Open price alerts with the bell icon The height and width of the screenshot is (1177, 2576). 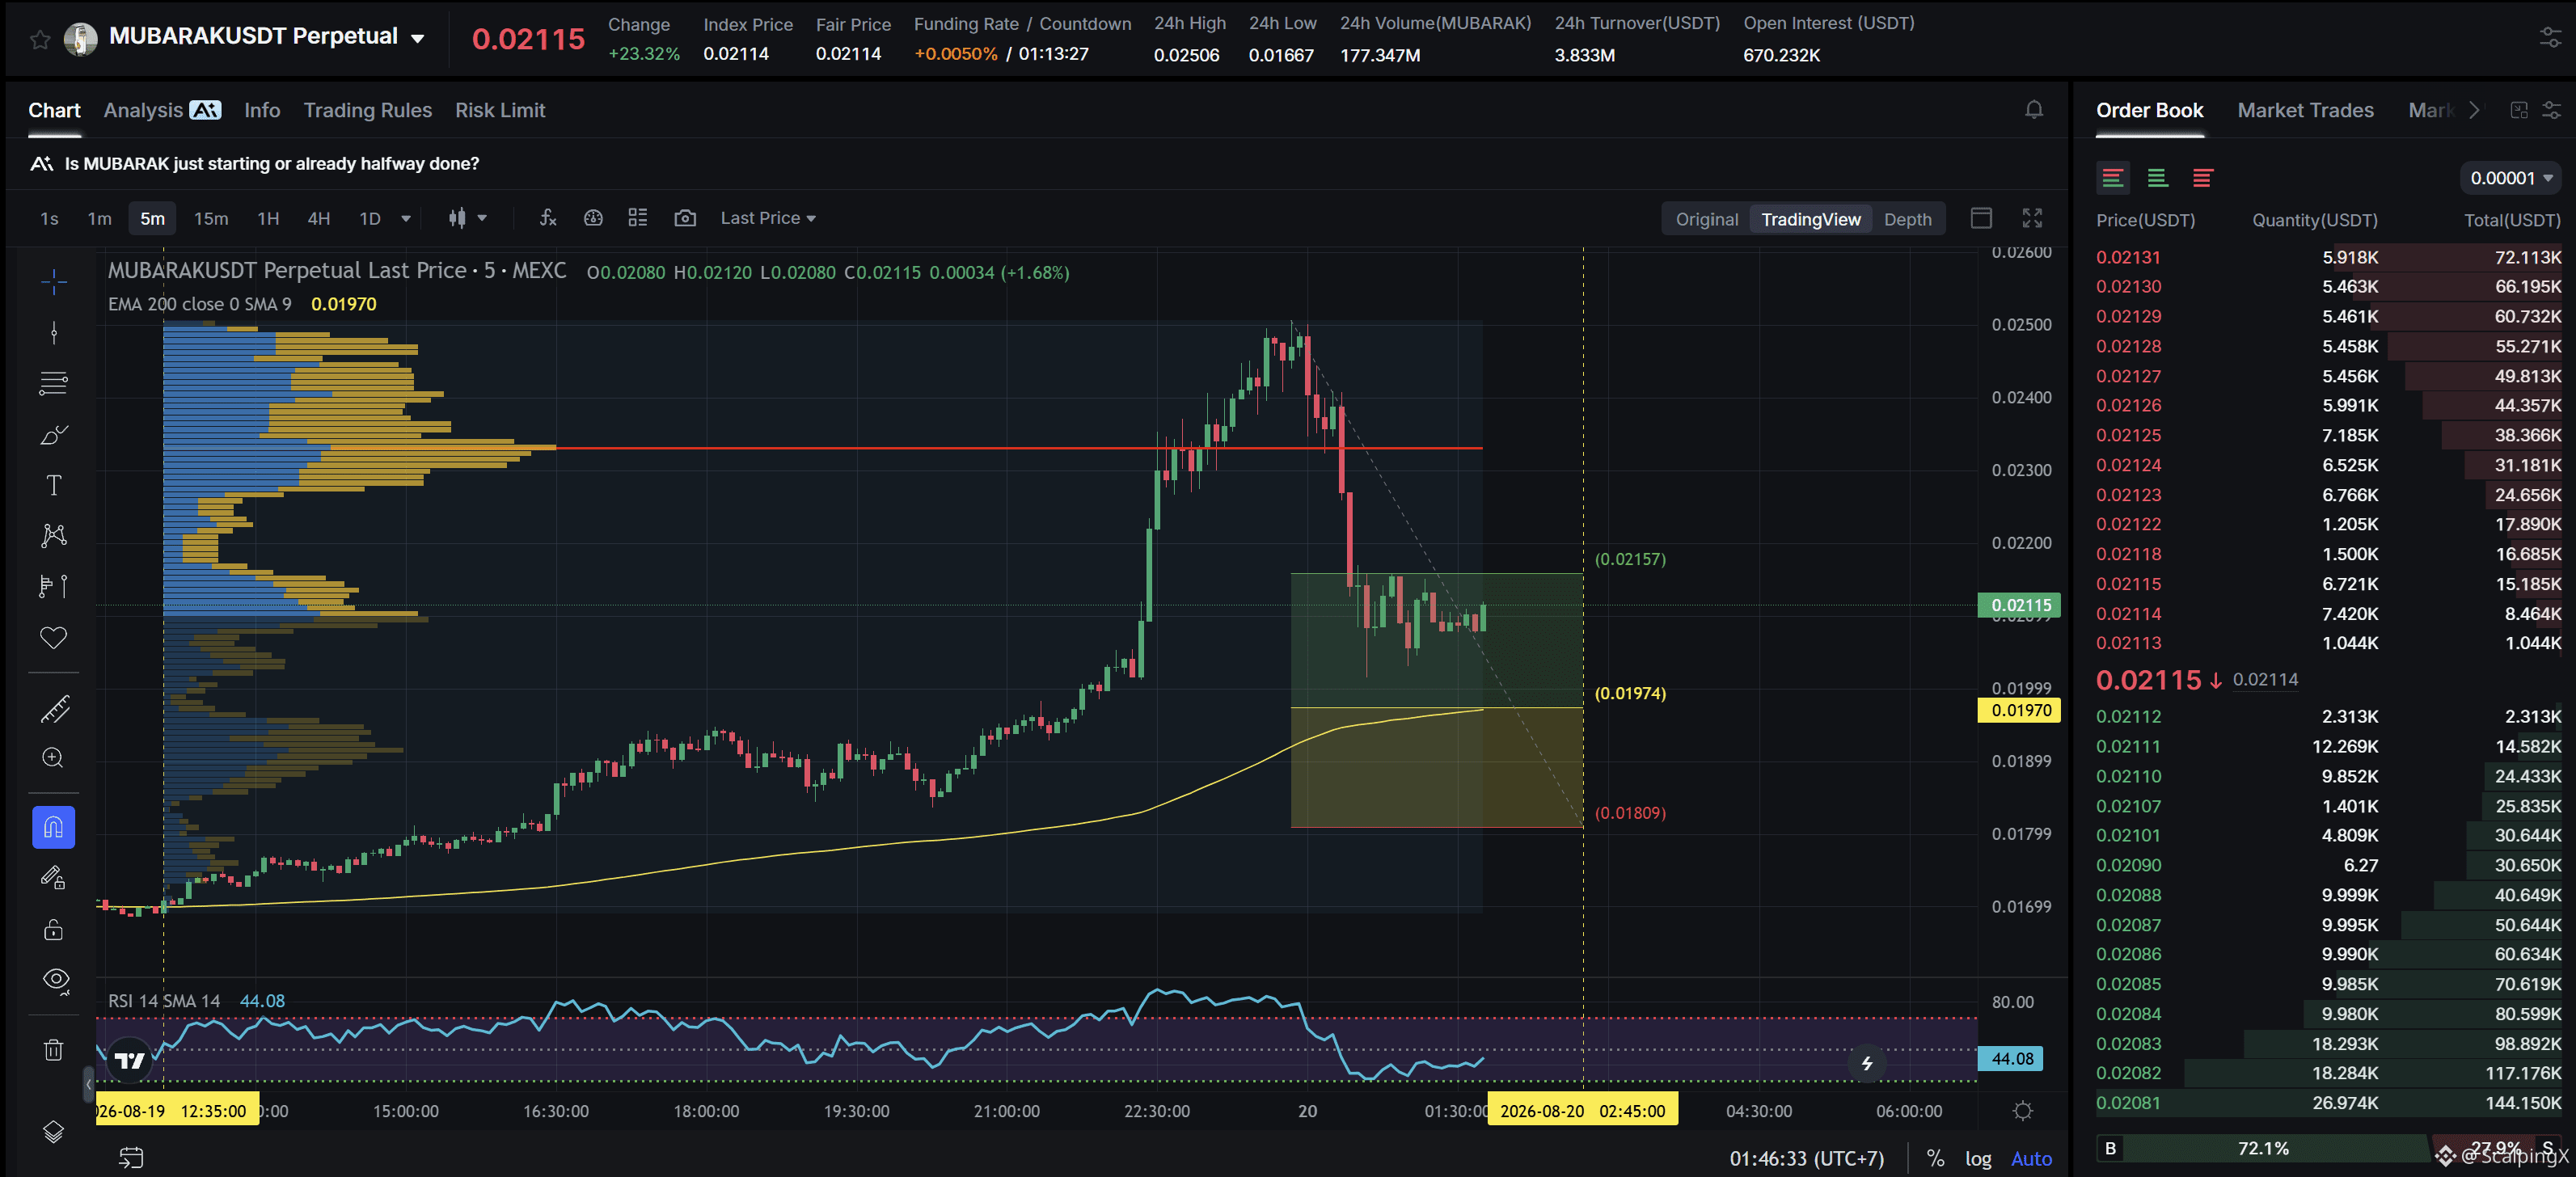pos(2033,110)
